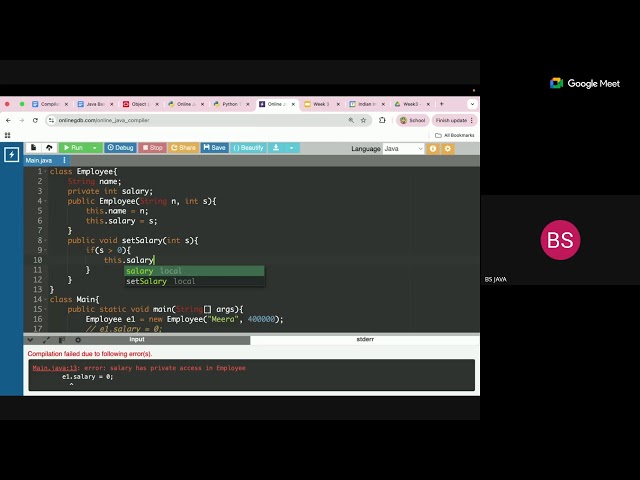Screen dimensions: 640x480
Task: Create a new file with the document icon
Action: 33,148
